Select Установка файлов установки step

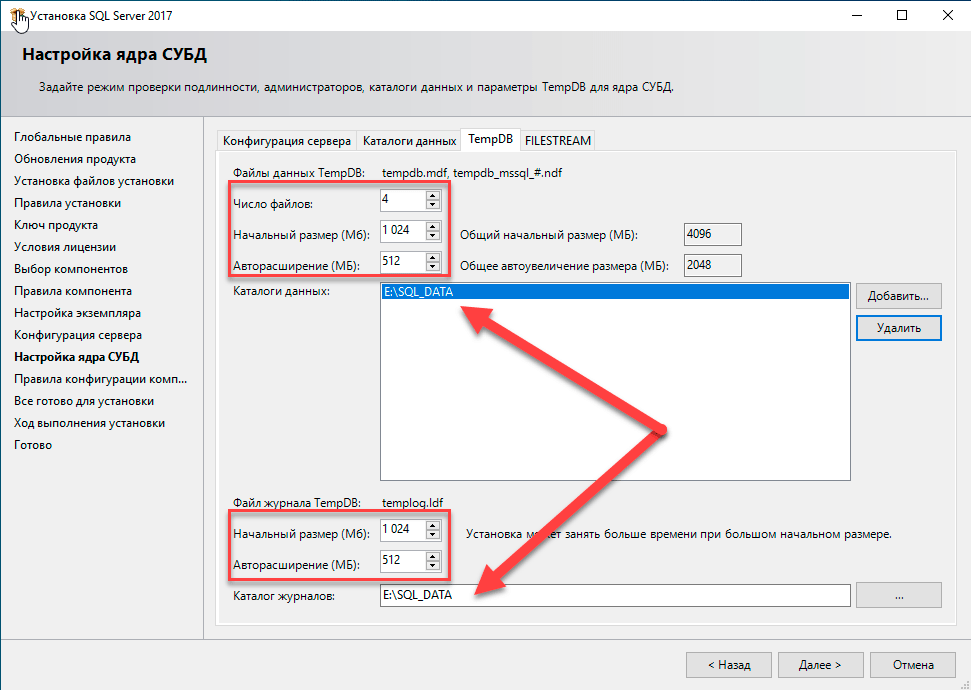point(94,181)
